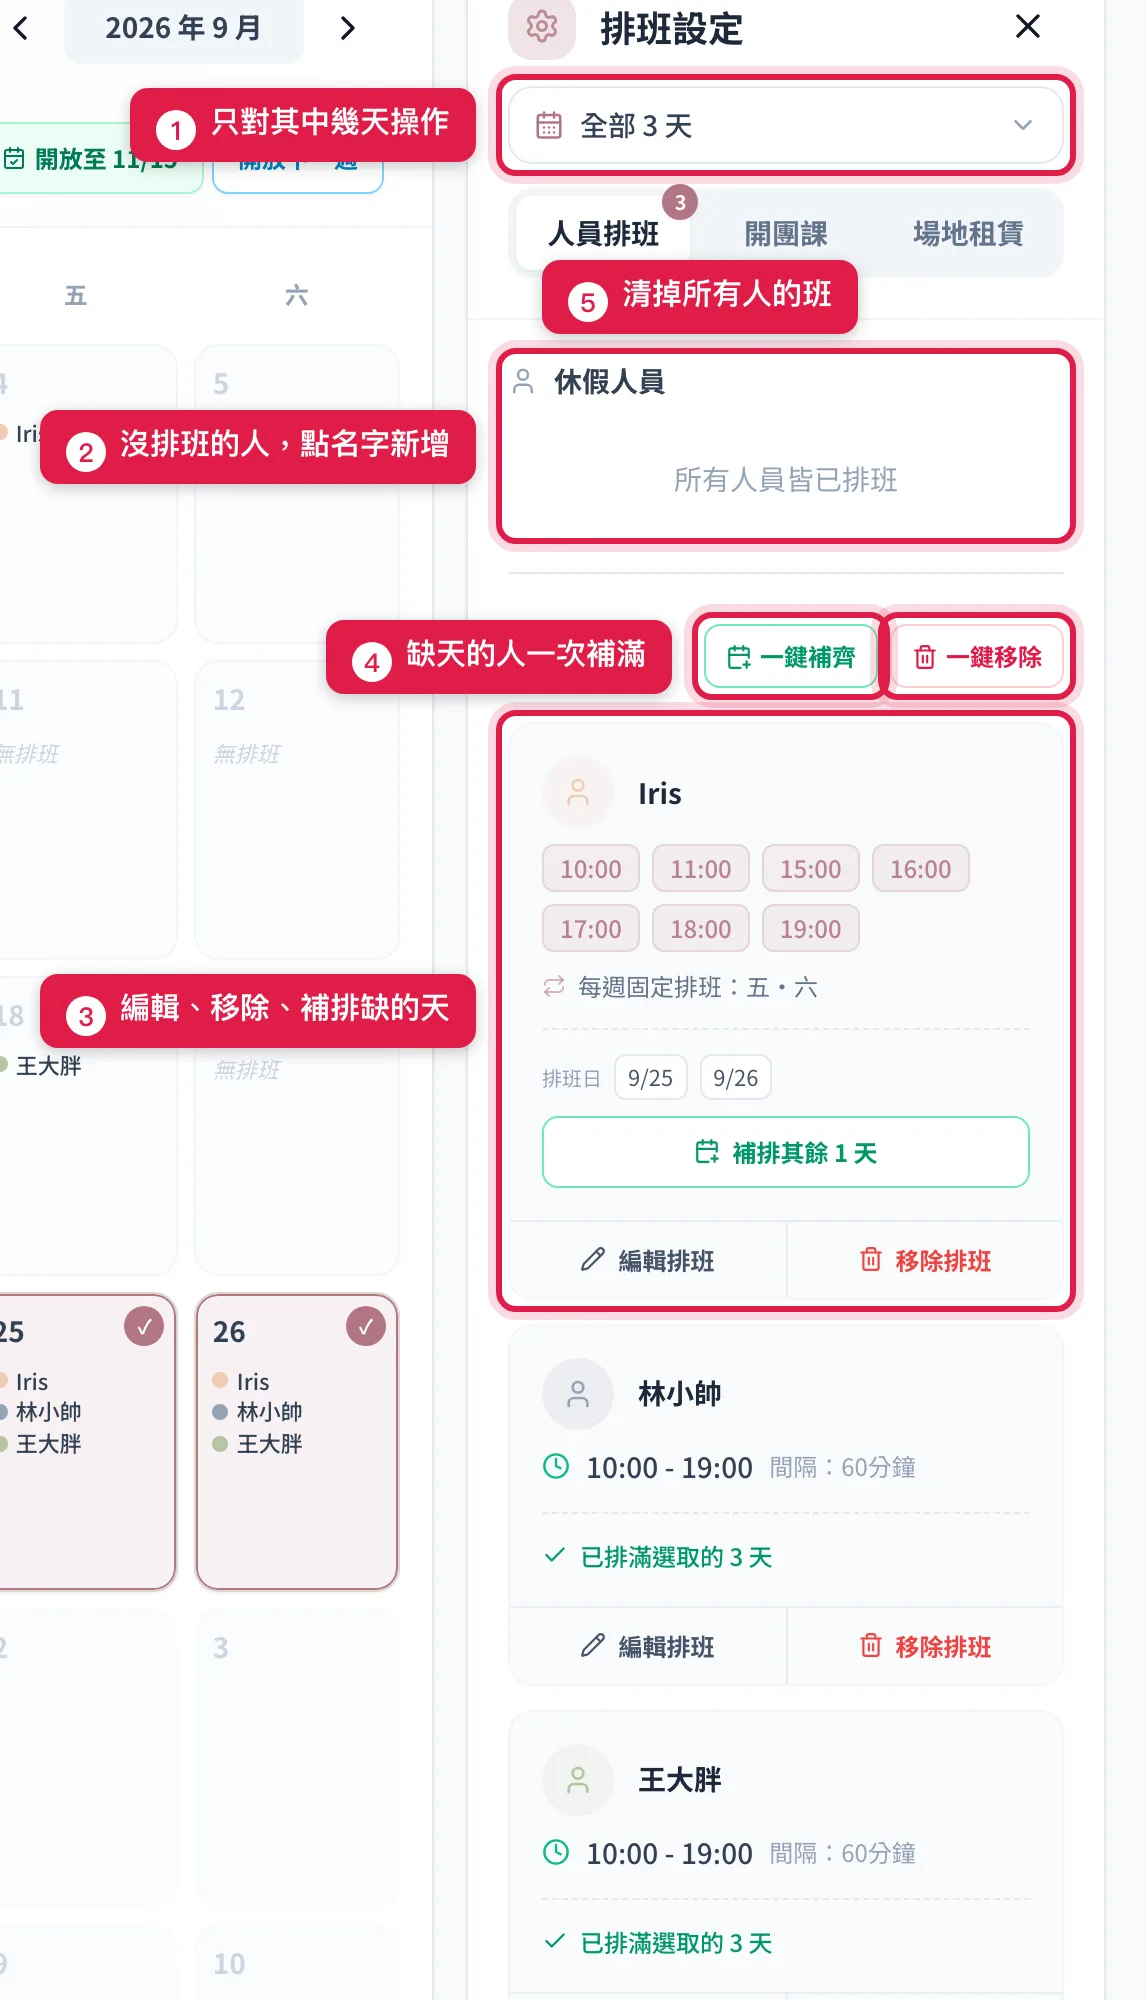Click 王大胖 10:00 - 19:00 time range
The height and width of the screenshot is (2000, 1146).
(x=669, y=1854)
